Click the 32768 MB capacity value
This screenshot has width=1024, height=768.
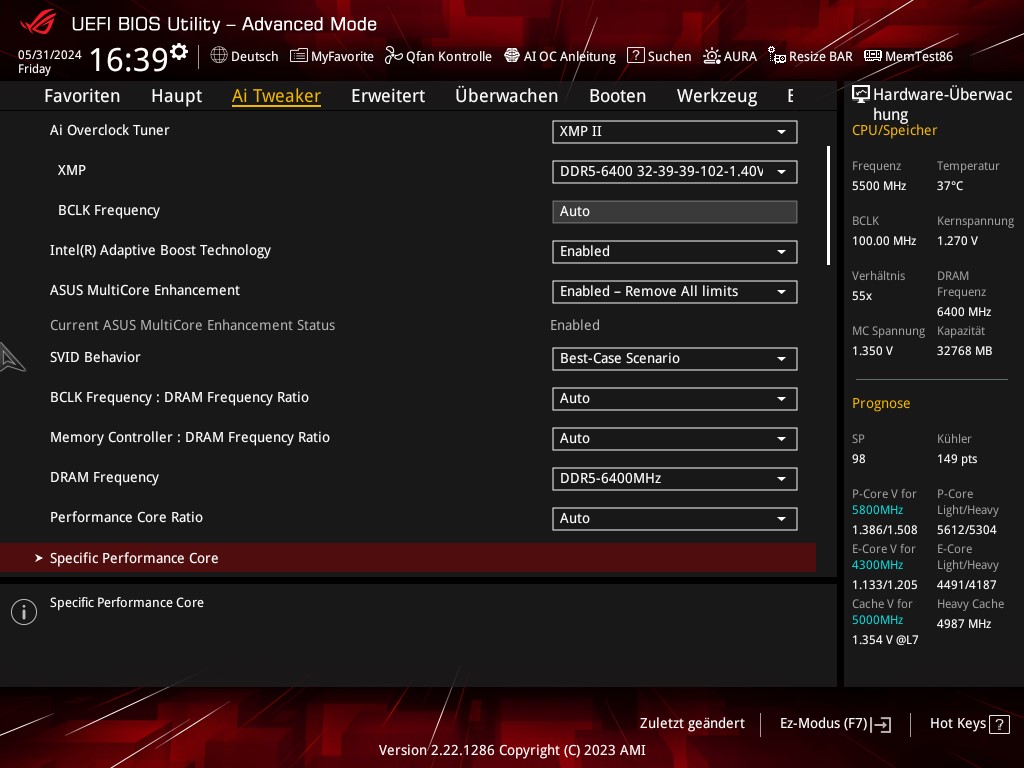click(965, 351)
